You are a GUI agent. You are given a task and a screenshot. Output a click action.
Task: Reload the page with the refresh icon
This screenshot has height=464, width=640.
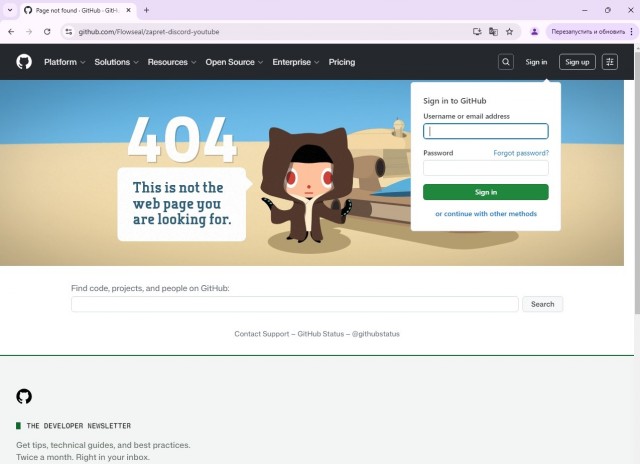pyautogui.click(x=47, y=32)
